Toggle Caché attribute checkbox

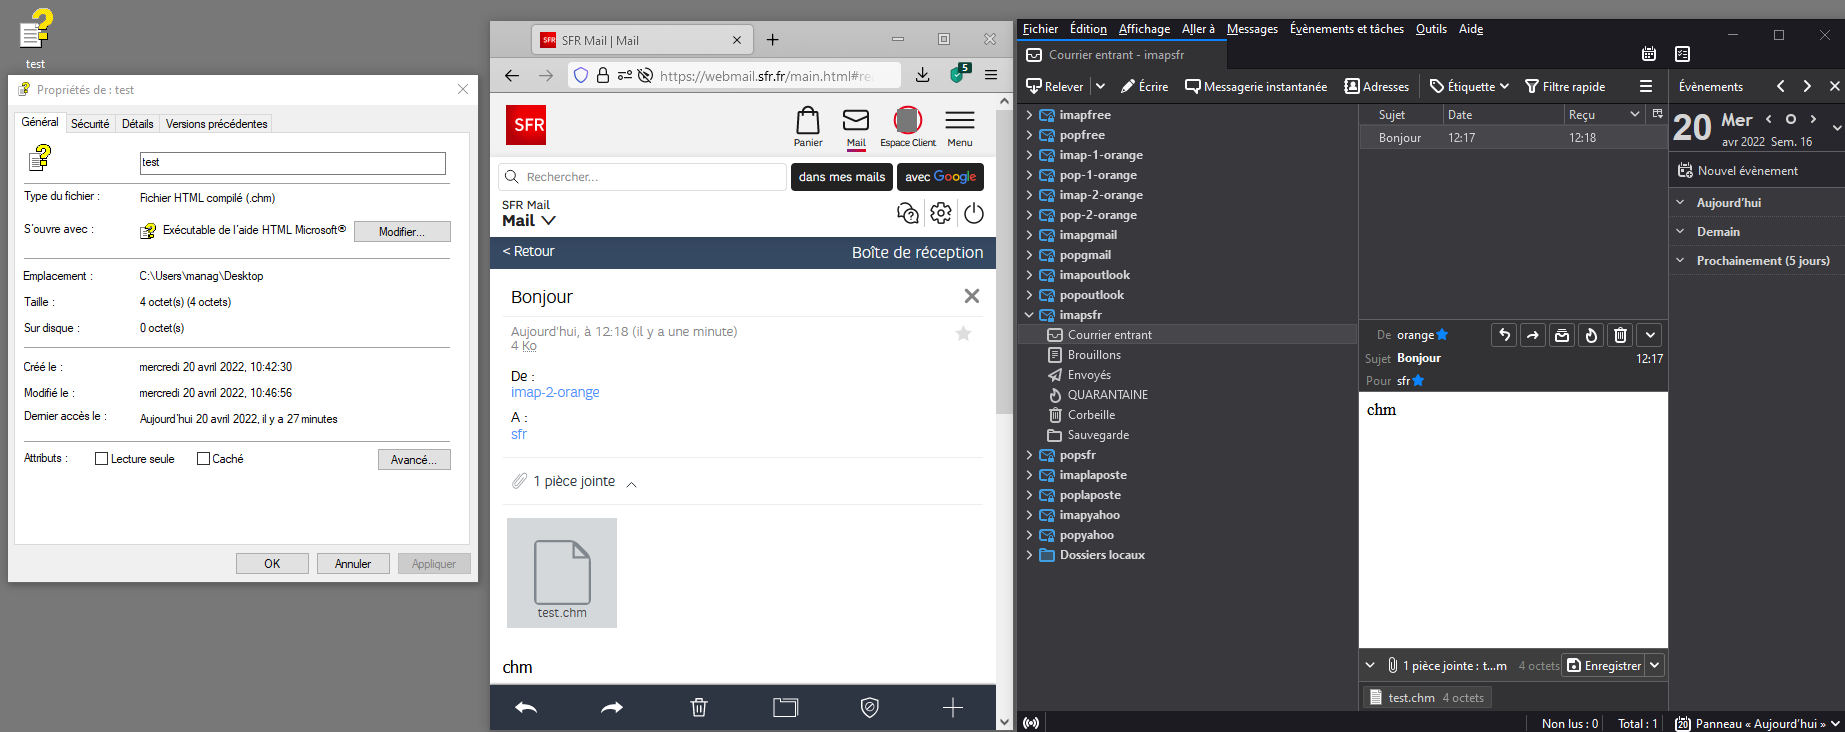203,459
